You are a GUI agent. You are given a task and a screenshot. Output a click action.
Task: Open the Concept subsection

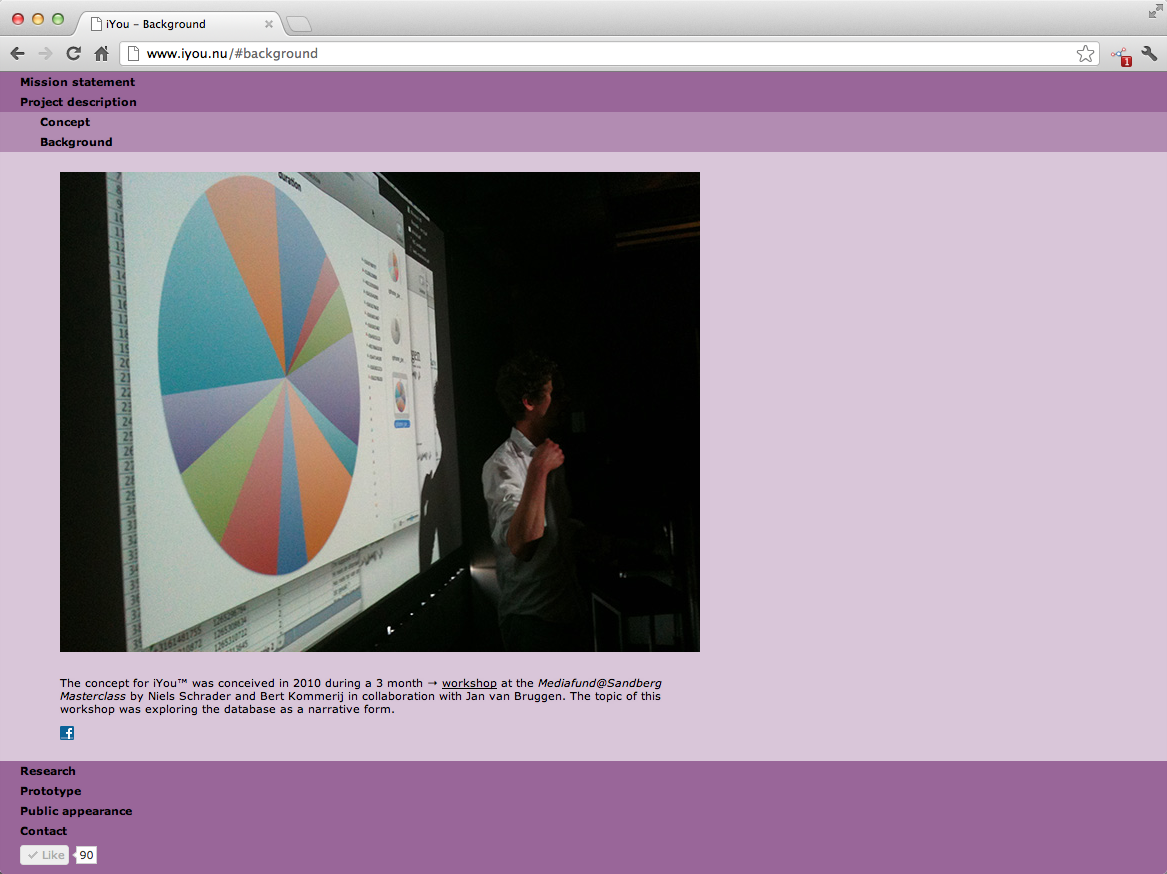[x=65, y=122]
